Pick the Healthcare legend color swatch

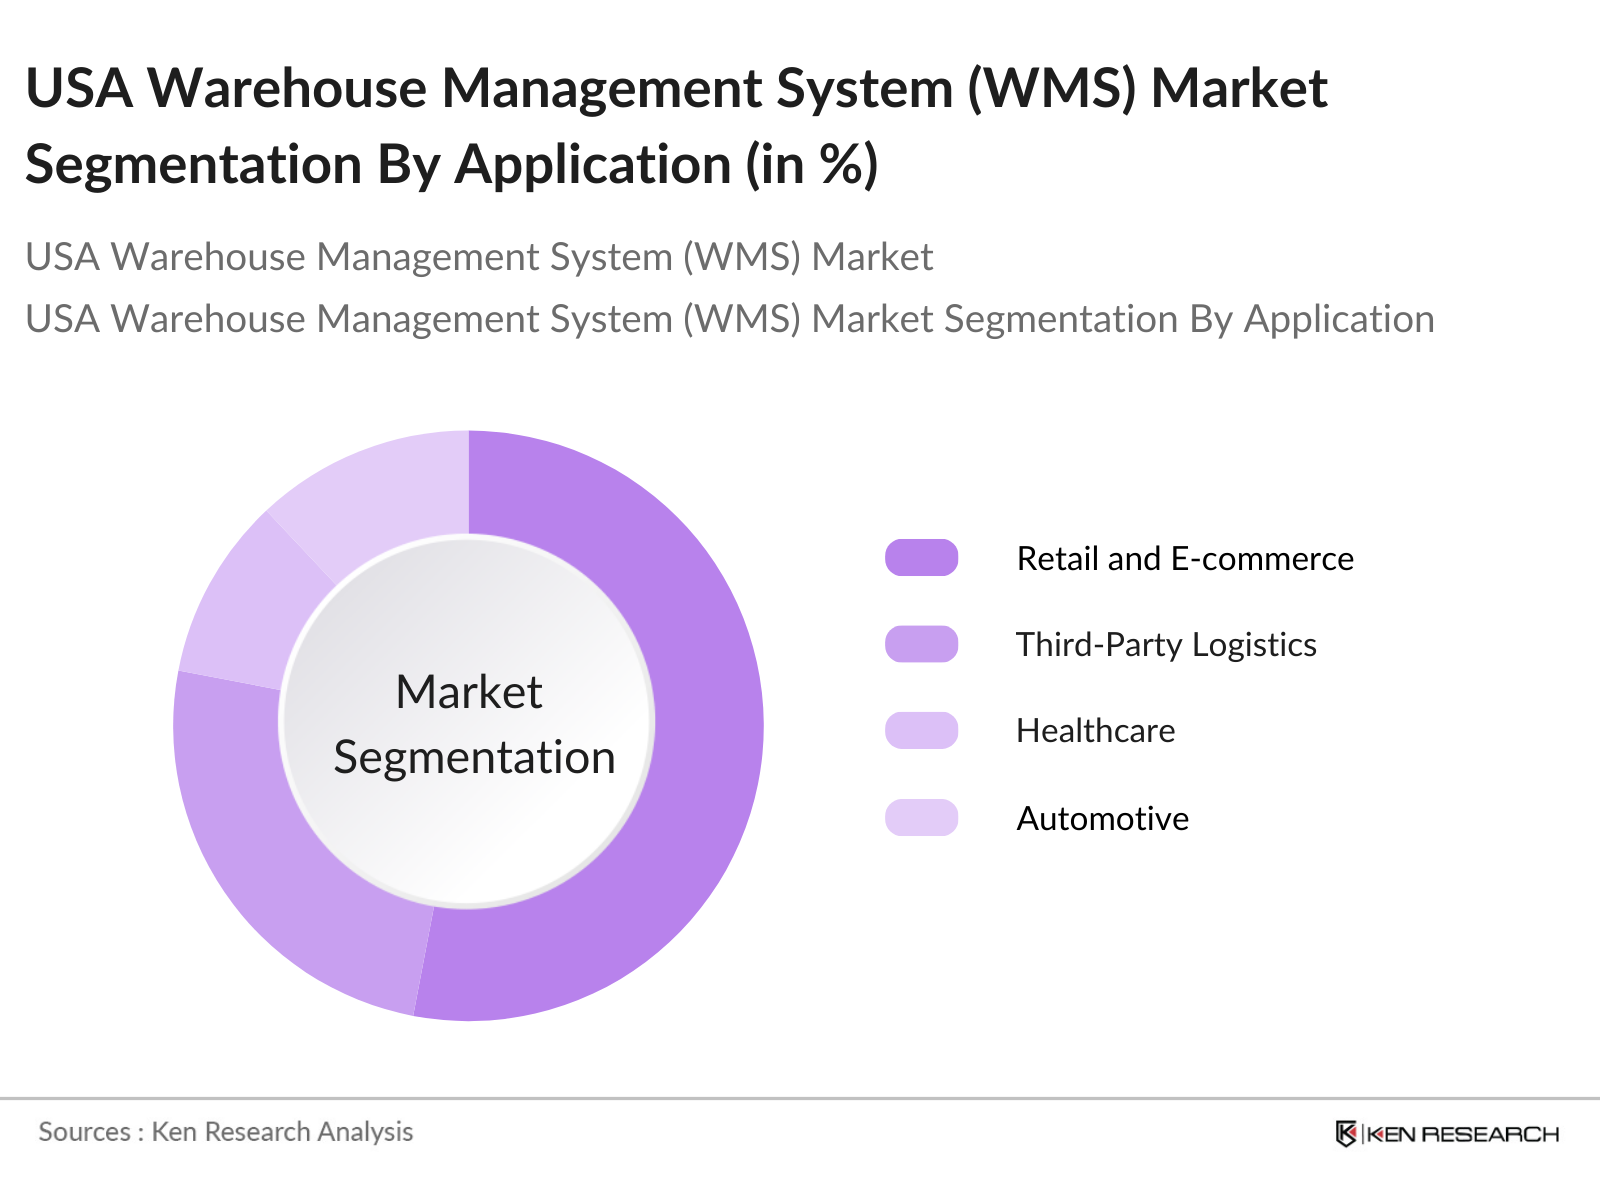coord(921,731)
